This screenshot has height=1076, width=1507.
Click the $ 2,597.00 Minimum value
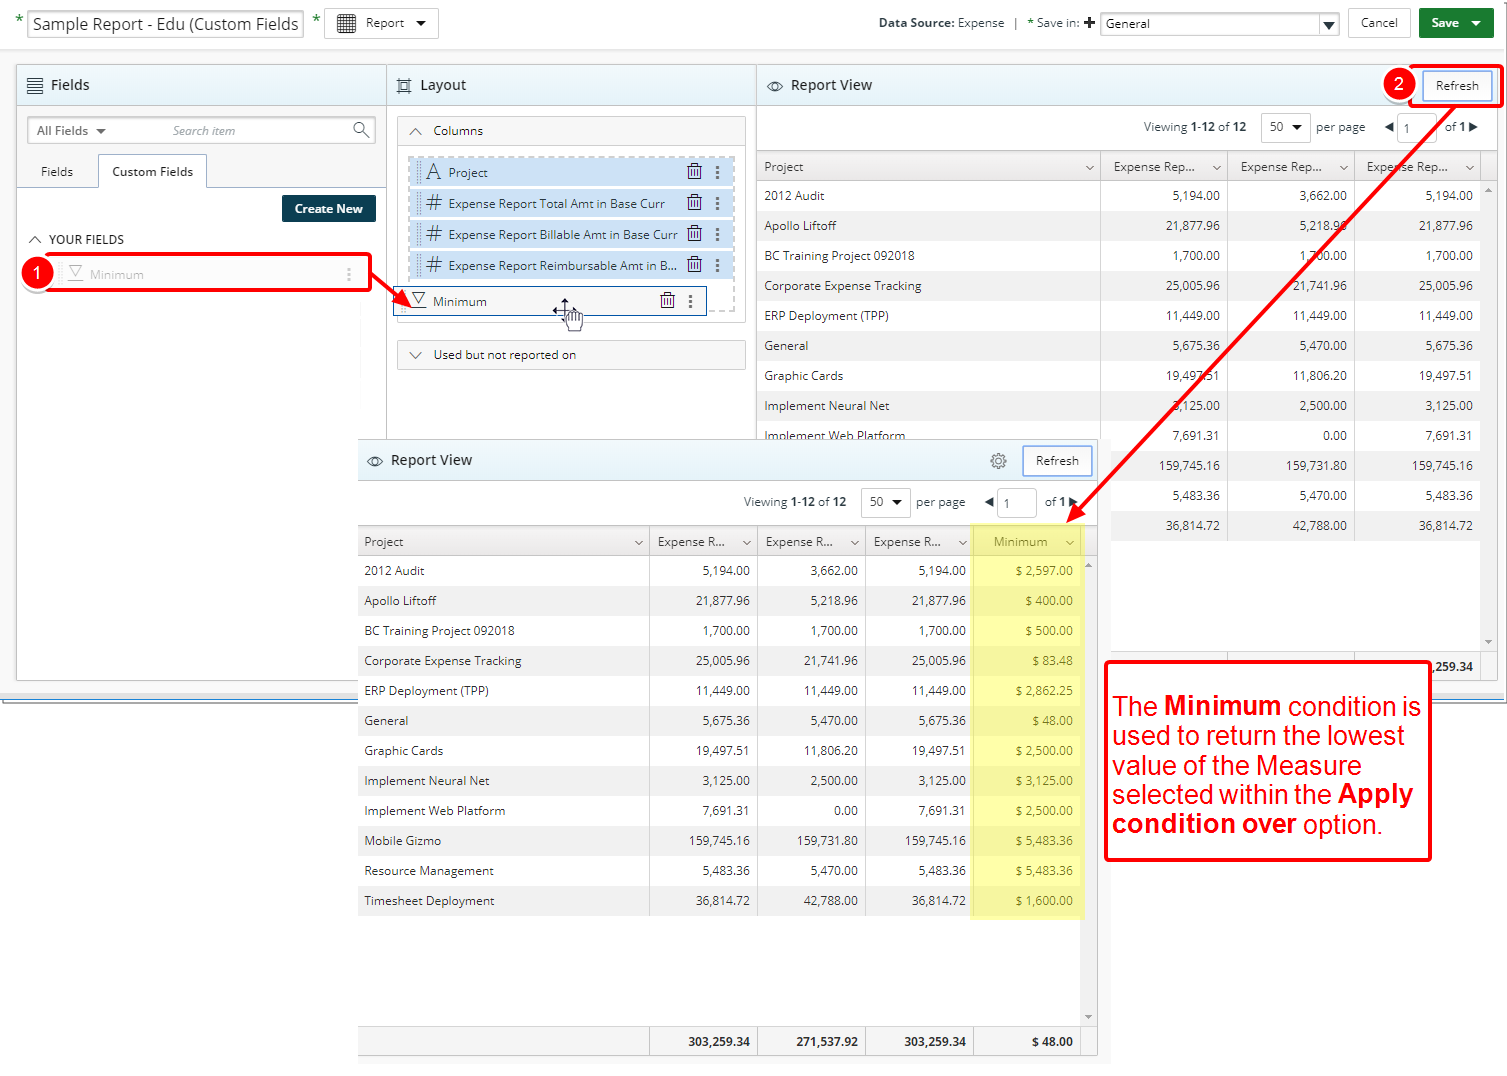pyautogui.click(x=1044, y=571)
